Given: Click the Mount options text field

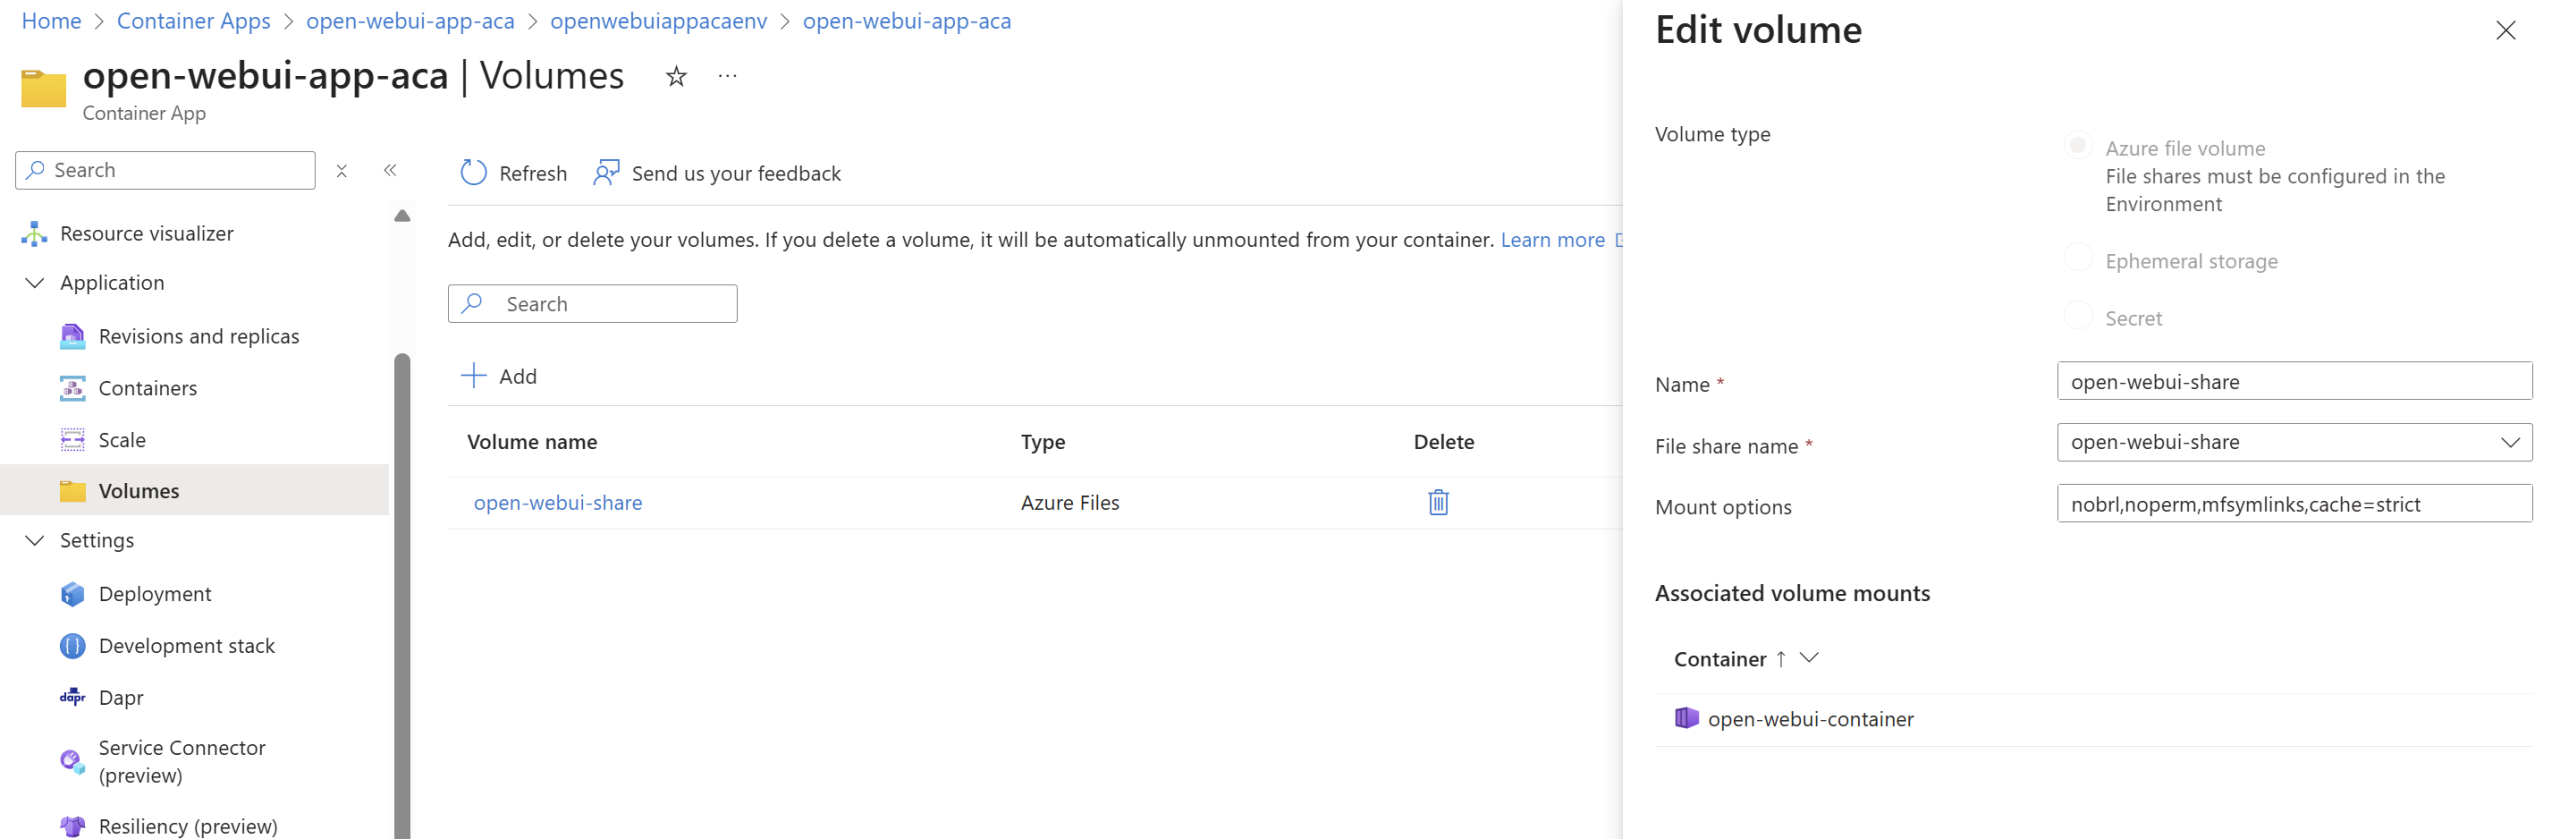Looking at the screenshot, I should coord(2292,504).
